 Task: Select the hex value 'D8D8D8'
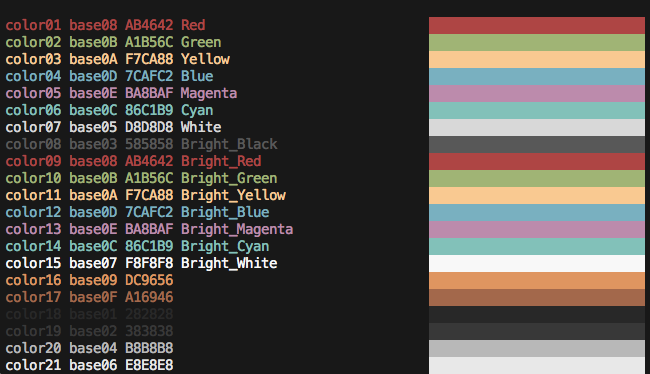pyautogui.click(x=149, y=127)
